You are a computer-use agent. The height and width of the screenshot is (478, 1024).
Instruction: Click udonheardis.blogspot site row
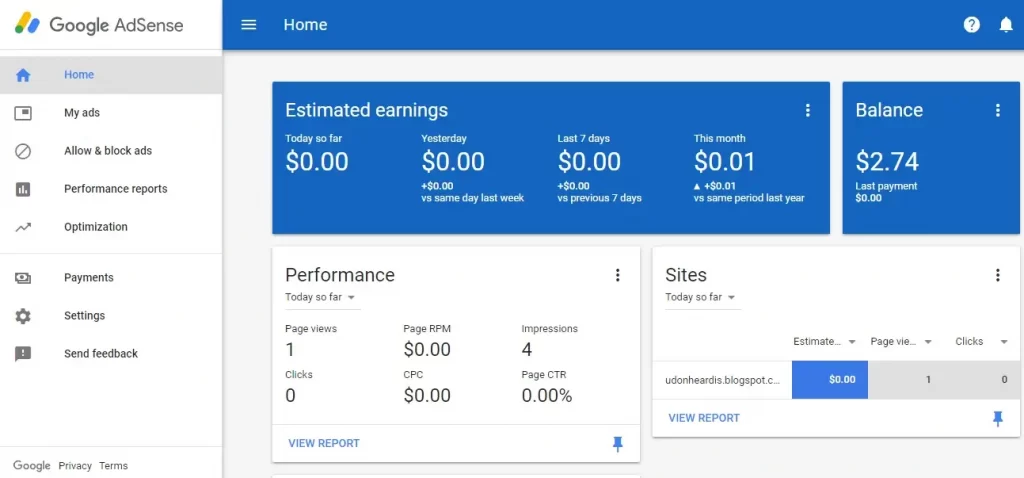point(836,379)
